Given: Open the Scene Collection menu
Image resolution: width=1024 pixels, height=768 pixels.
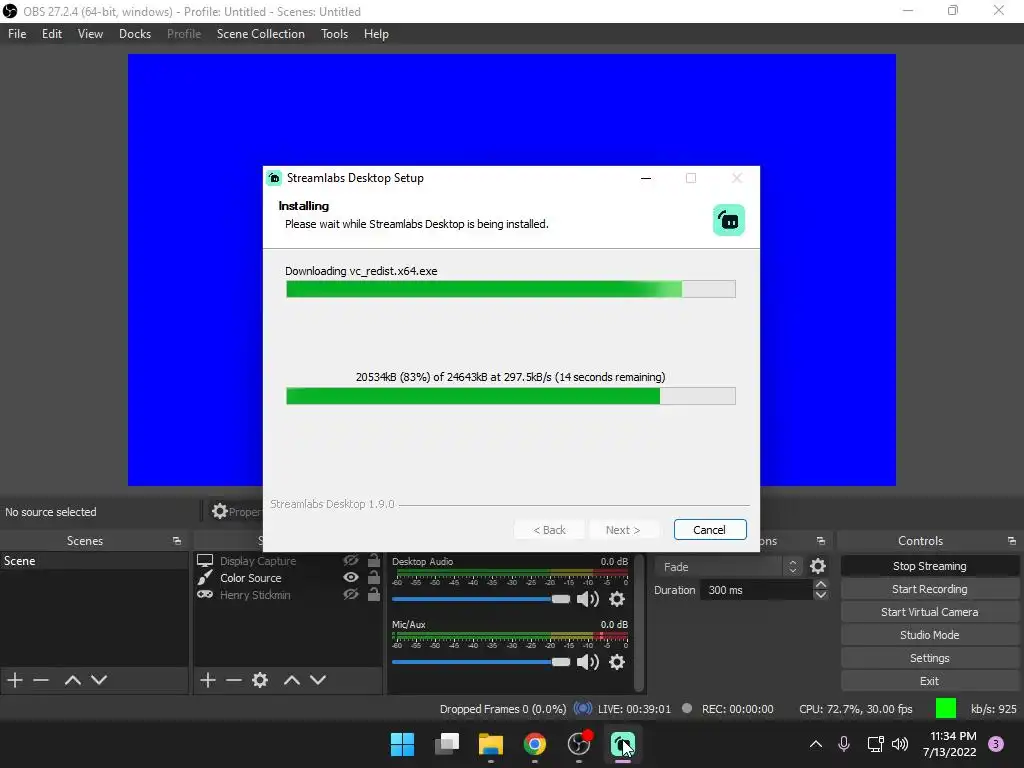Looking at the screenshot, I should (261, 34).
